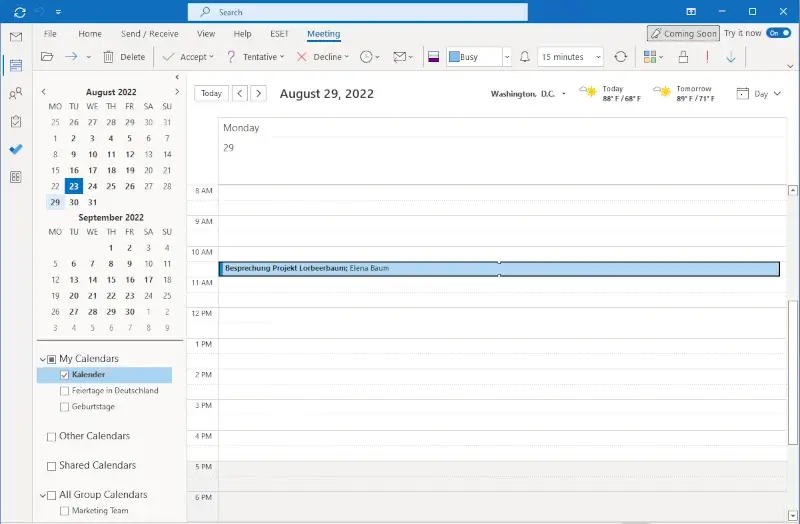Mark the meeting Private with lock icon
The height and width of the screenshot is (524, 800).
(x=683, y=57)
